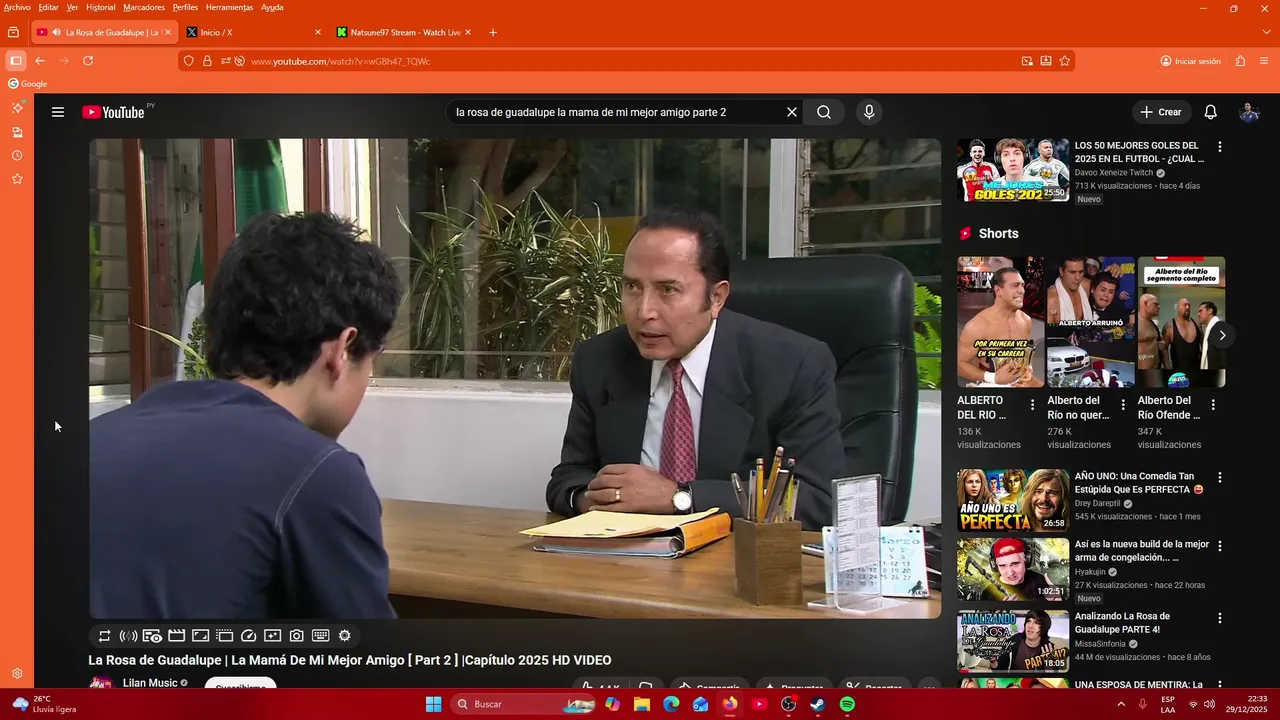Toggle the expand-frame player icon
This screenshot has height=720, width=1280.
pyautogui.click(x=200, y=636)
